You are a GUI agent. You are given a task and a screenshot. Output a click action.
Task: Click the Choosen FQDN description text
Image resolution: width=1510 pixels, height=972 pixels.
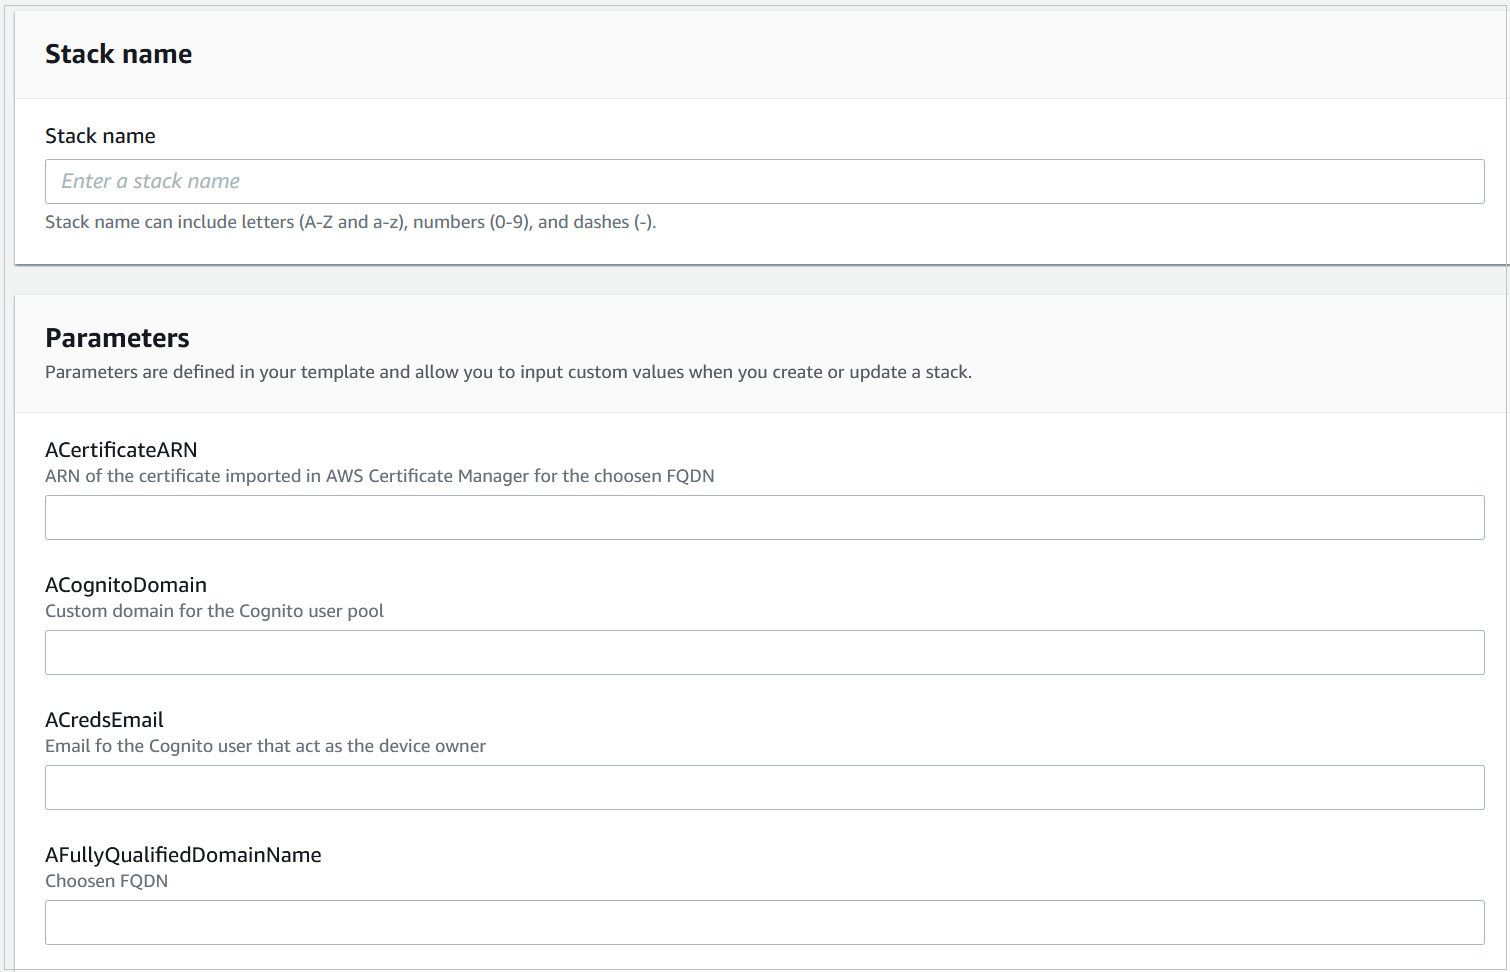tap(106, 881)
